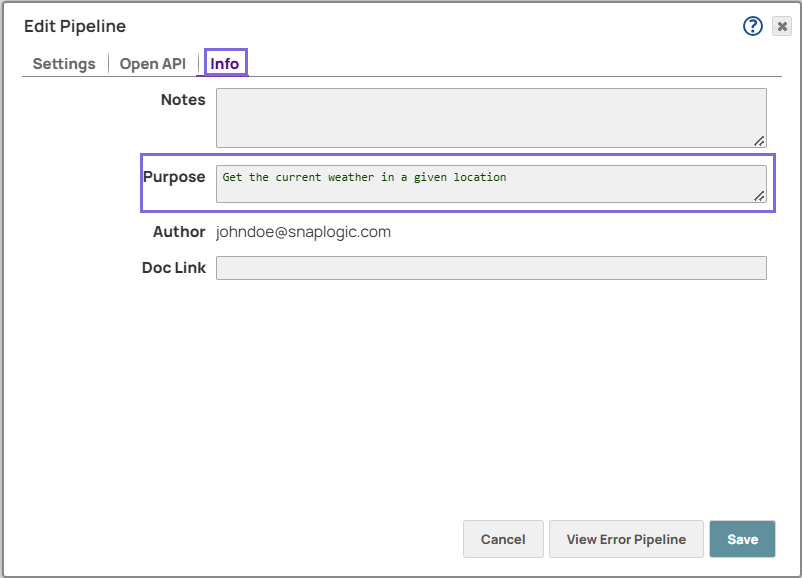Click the empty Doc Link field
The width and height of the screenshot is (802, 578).
tap(491, 267)
